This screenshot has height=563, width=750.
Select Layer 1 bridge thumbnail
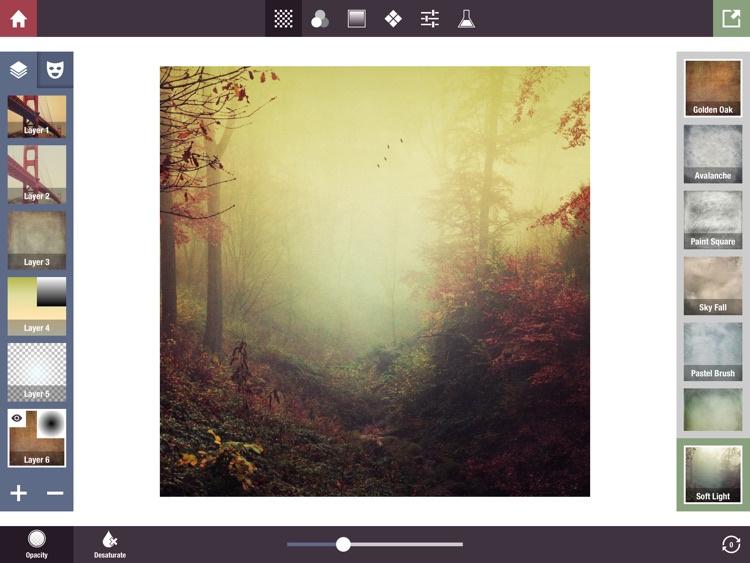pos(37,116)
